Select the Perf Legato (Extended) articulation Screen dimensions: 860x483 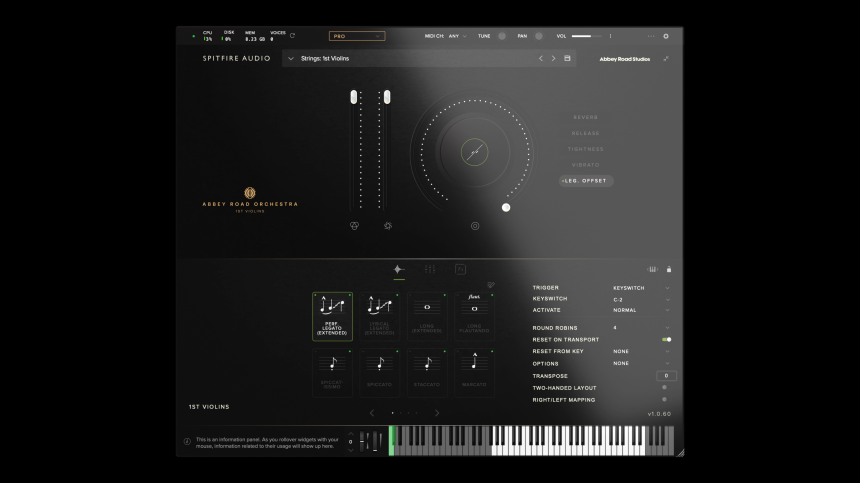332,316
